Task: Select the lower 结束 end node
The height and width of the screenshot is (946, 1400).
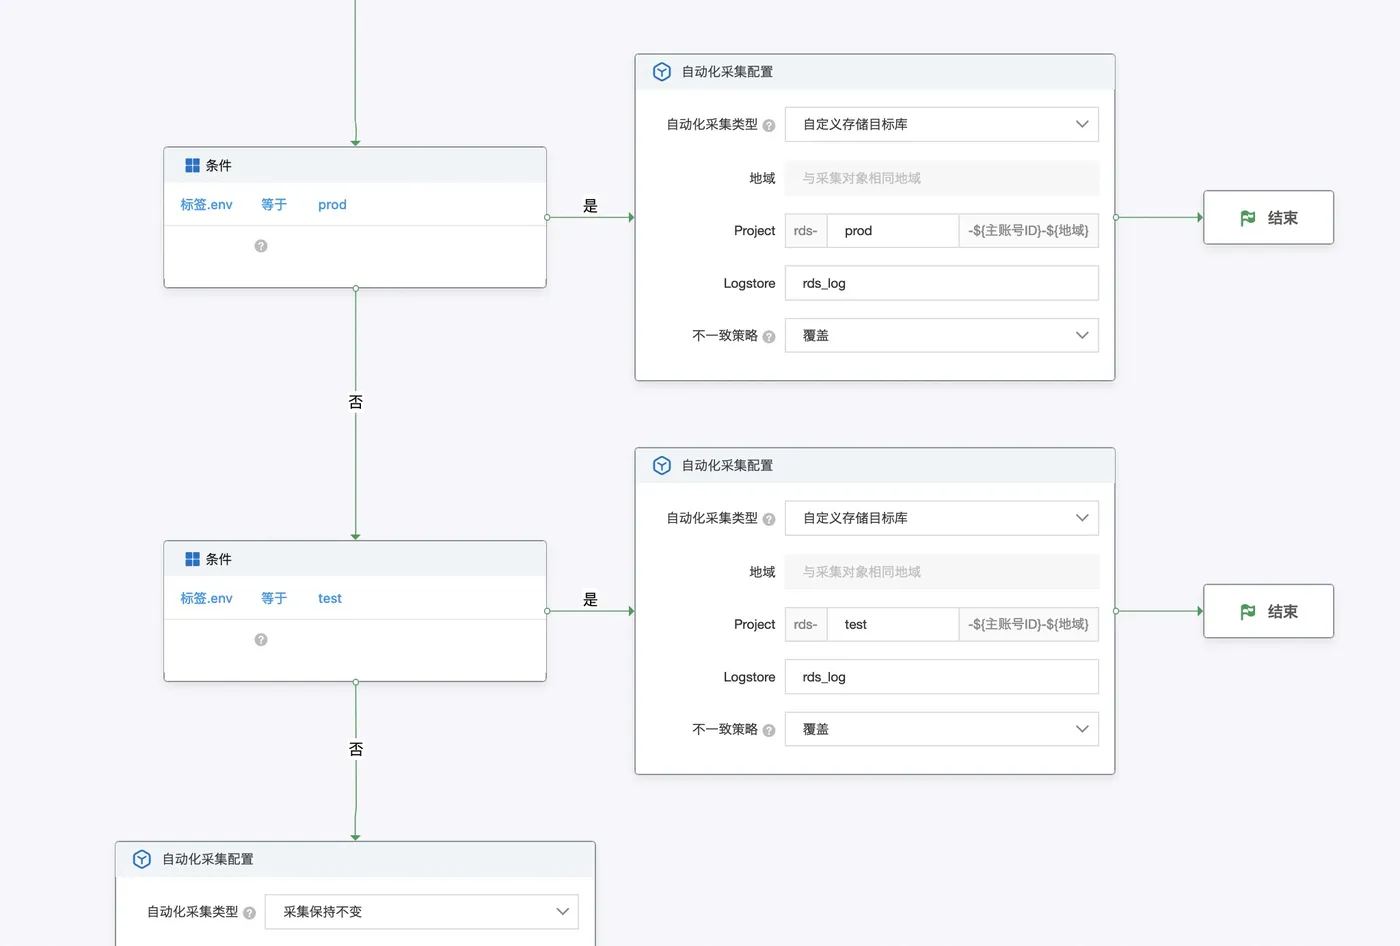Action: click(1268, 611)
